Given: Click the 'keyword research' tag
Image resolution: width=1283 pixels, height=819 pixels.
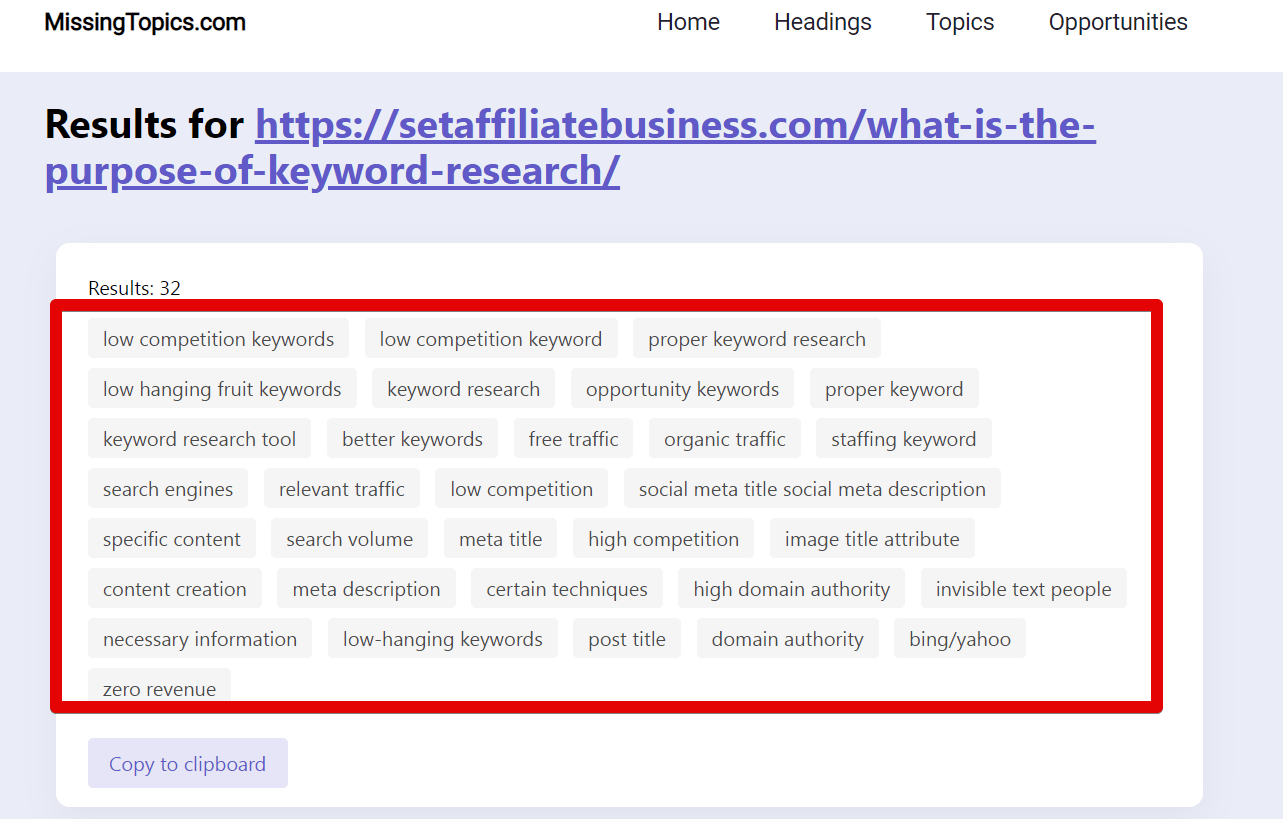Looking at the screenshot, I should [464, 389].
